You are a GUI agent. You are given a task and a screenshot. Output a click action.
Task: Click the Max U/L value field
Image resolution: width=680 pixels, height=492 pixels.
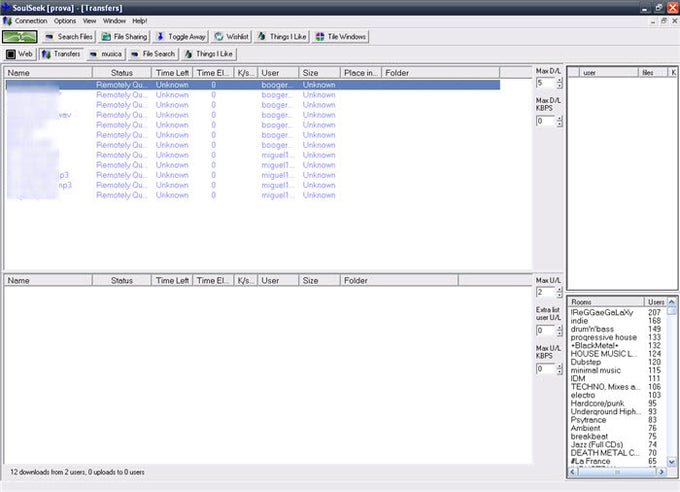546,292
